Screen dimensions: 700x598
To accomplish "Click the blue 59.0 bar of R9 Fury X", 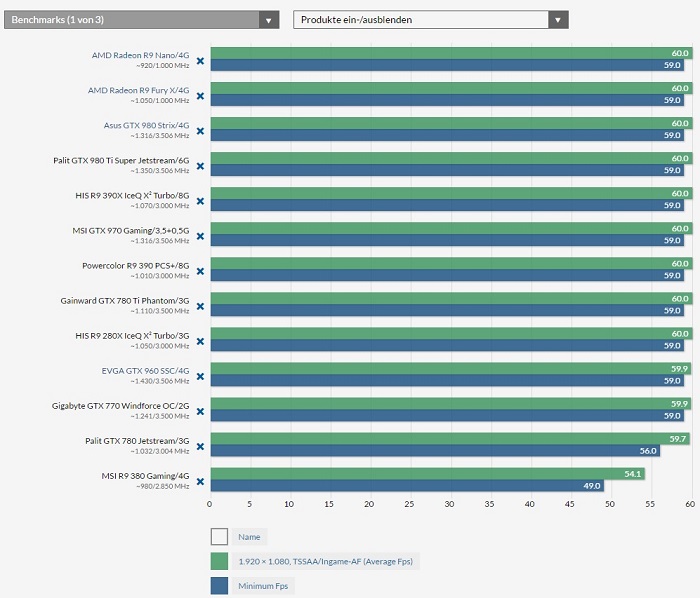I will (x=447, y=100).
